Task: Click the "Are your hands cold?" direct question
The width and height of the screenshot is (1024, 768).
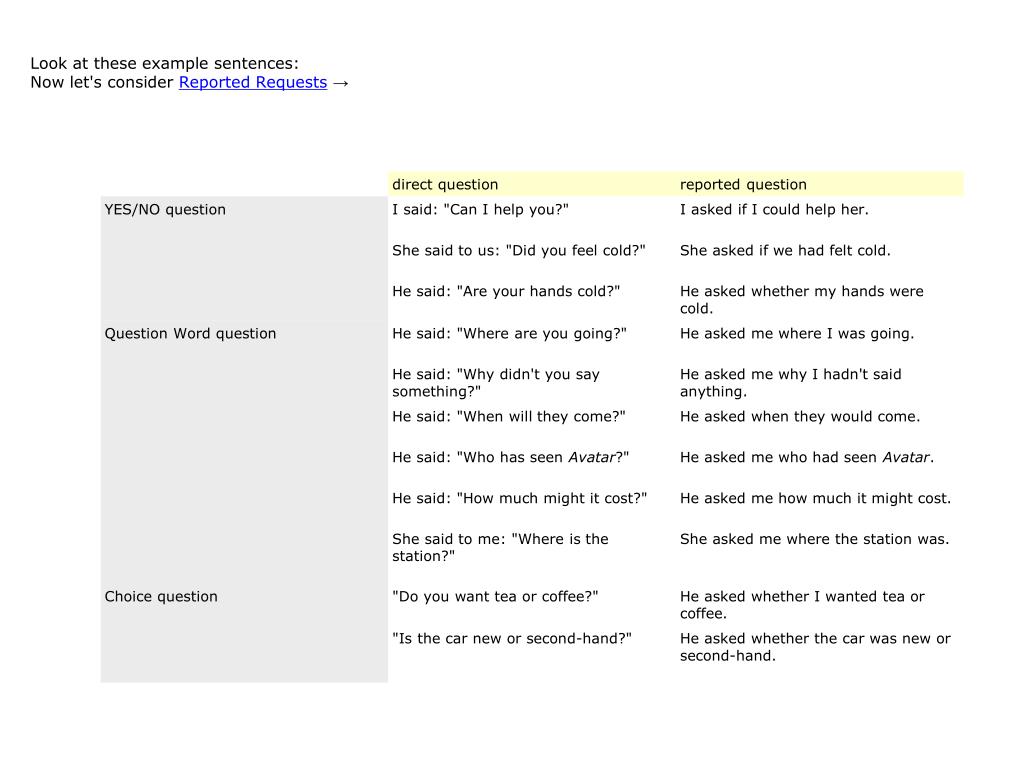Action: (x=506, y=292)
